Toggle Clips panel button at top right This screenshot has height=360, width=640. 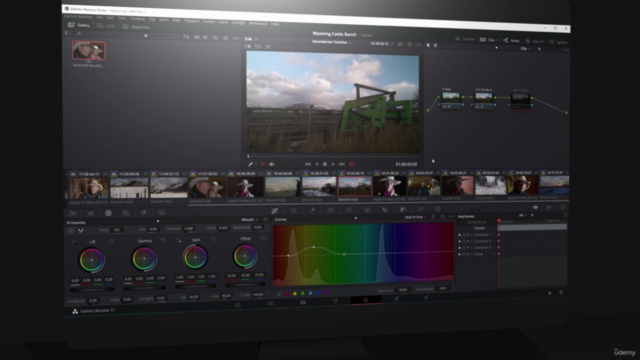pos(489,40)
